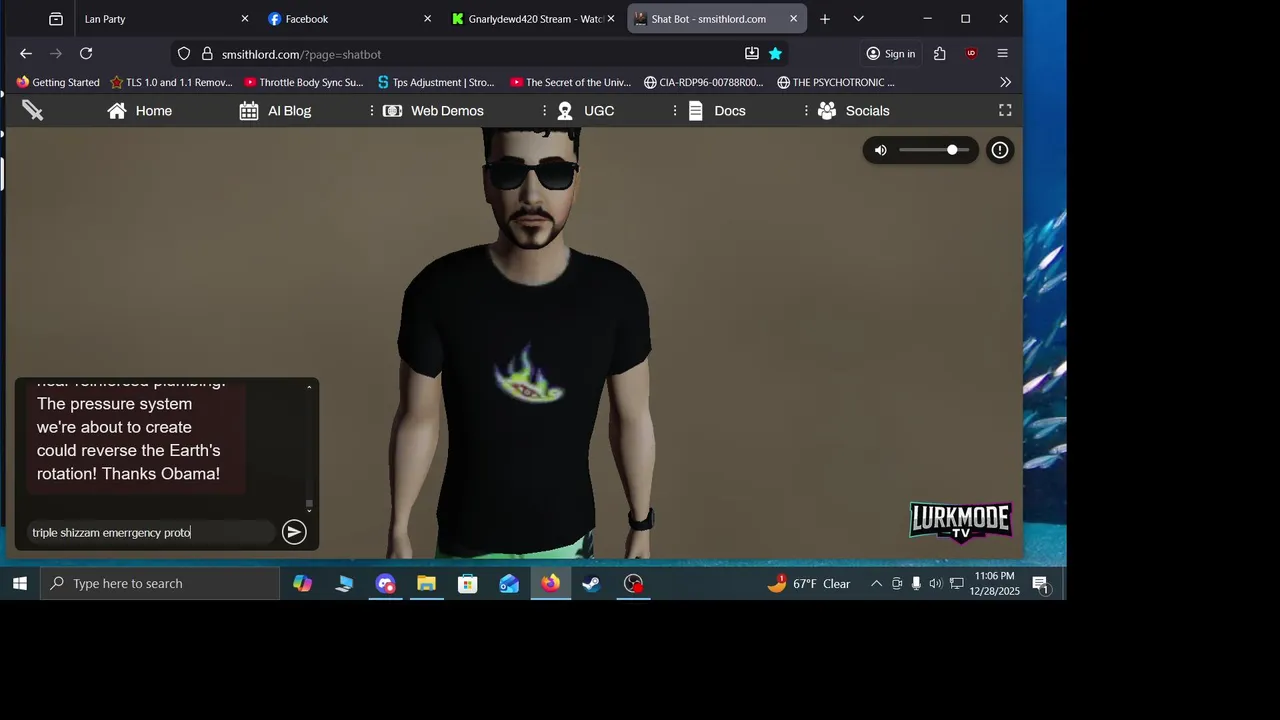Click the site logo sword icon
1280x720 pixels.
(33, 111)
